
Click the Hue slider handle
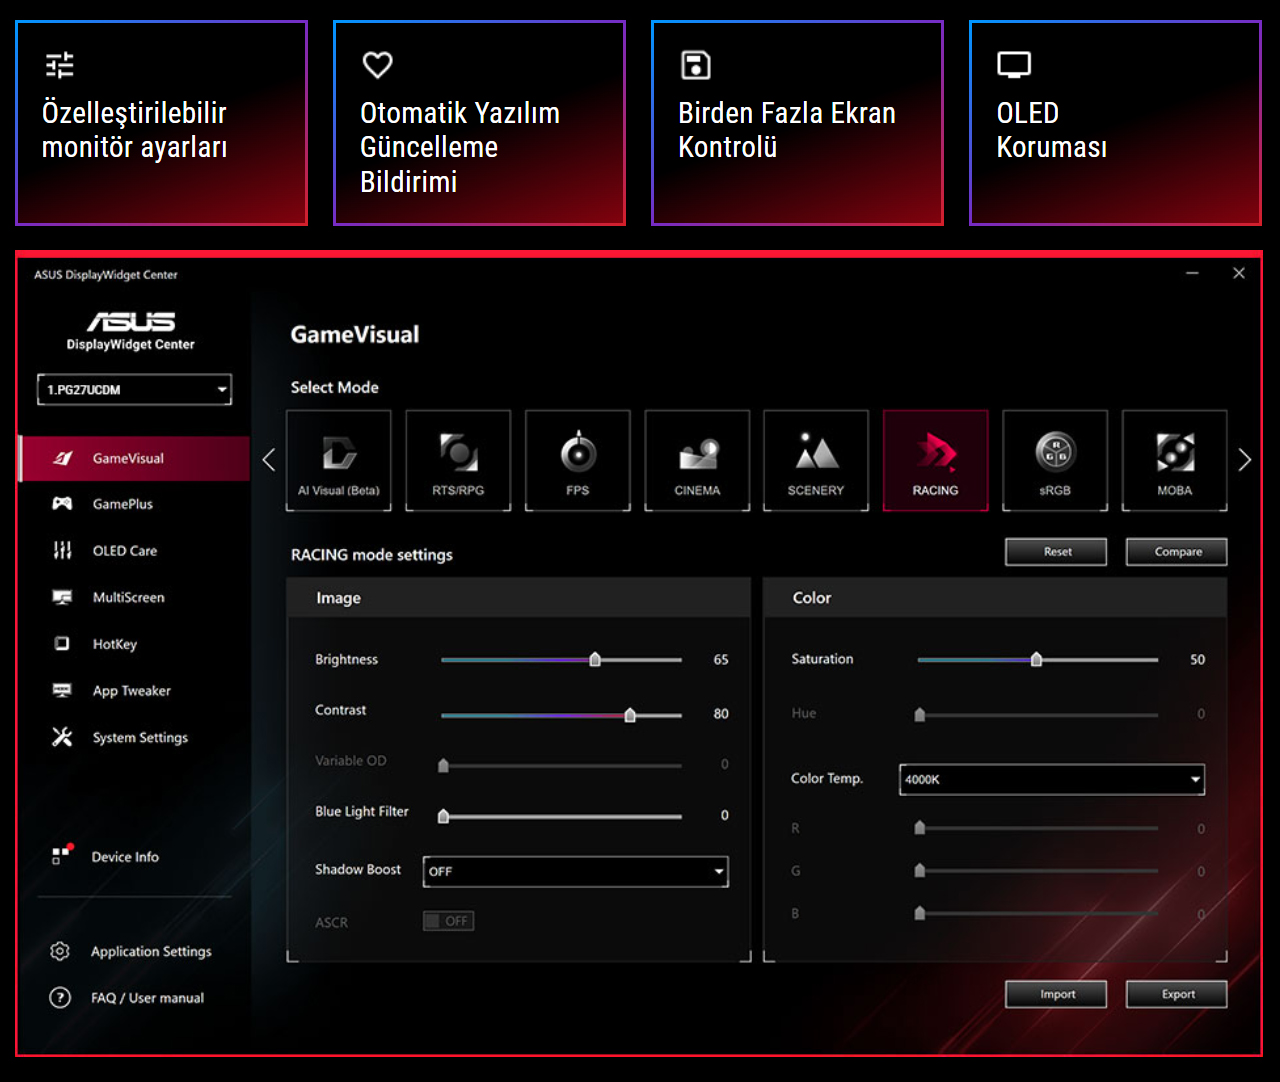tap(920, 714)
